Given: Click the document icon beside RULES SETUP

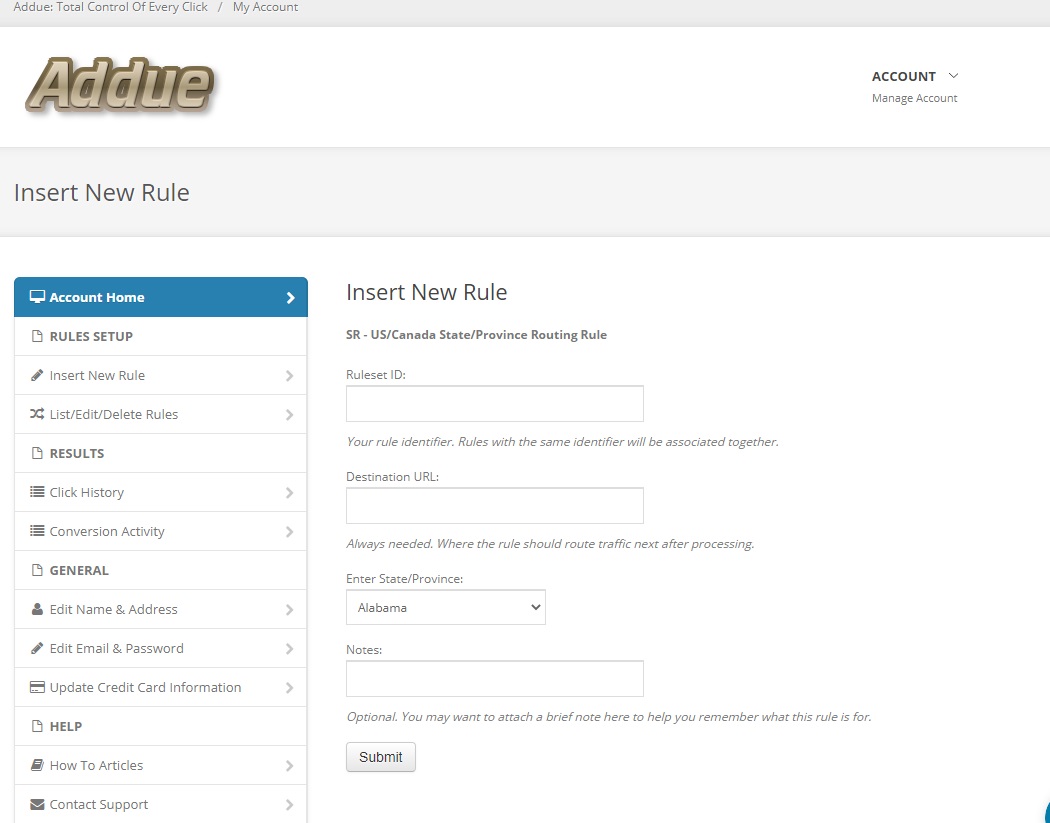Looking at the screenshot, I should (38, 336).
